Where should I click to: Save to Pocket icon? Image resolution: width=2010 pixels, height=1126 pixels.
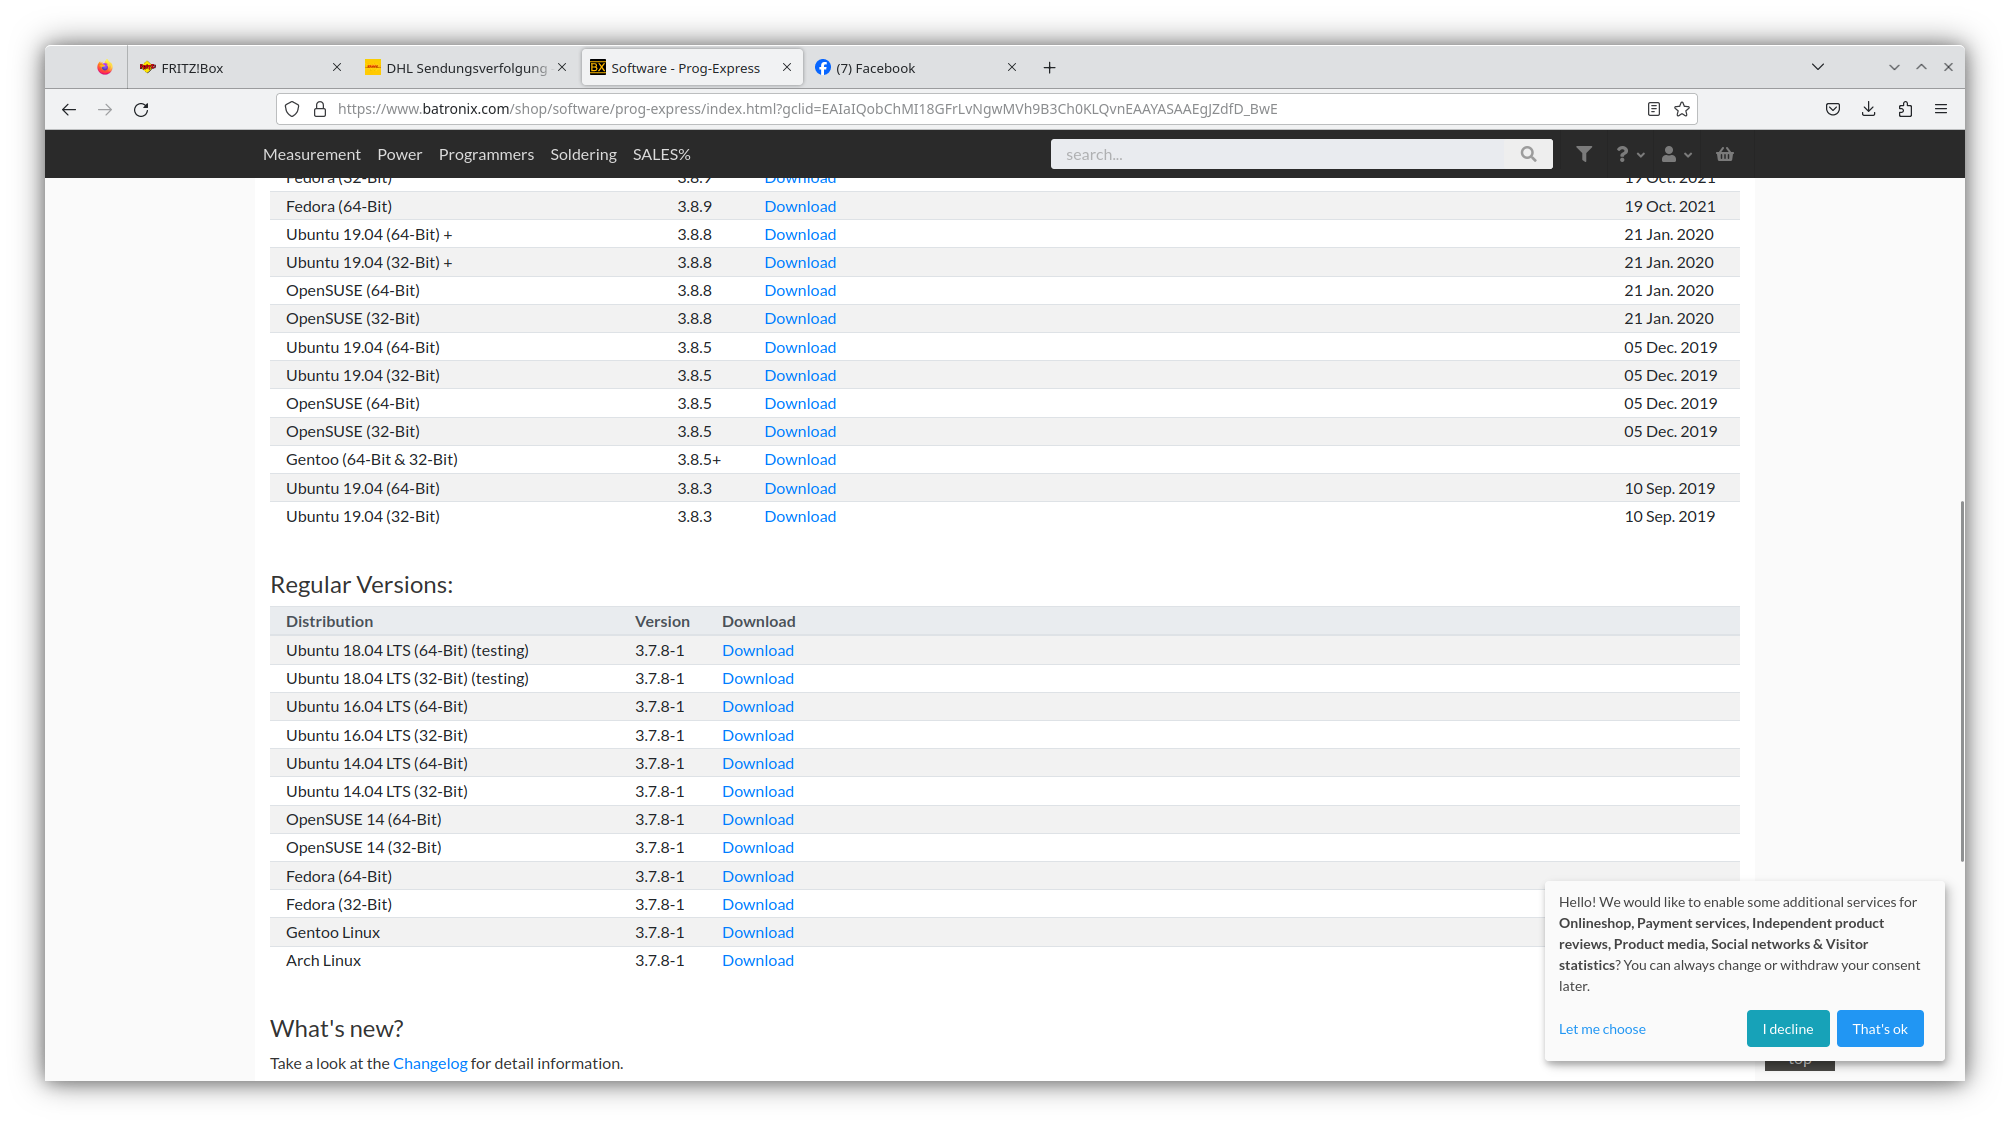(x=1833, y=109)
